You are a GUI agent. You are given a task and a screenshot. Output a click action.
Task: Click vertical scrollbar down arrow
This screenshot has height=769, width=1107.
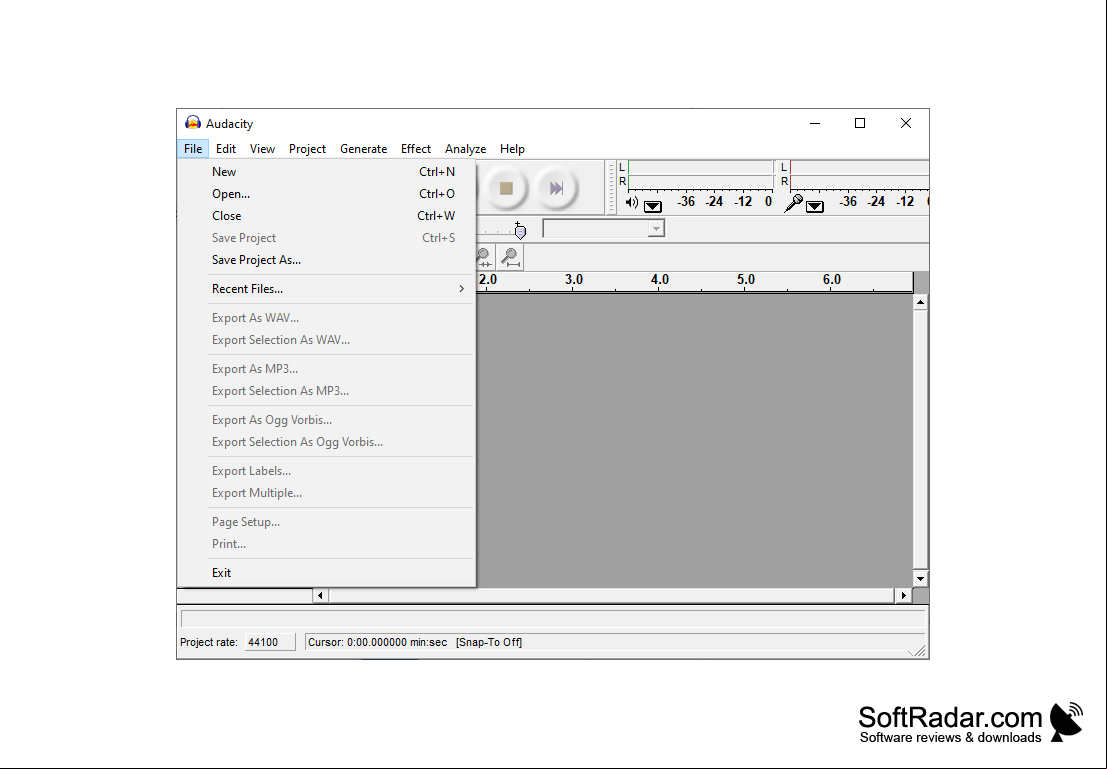click(x=920, y=578)
